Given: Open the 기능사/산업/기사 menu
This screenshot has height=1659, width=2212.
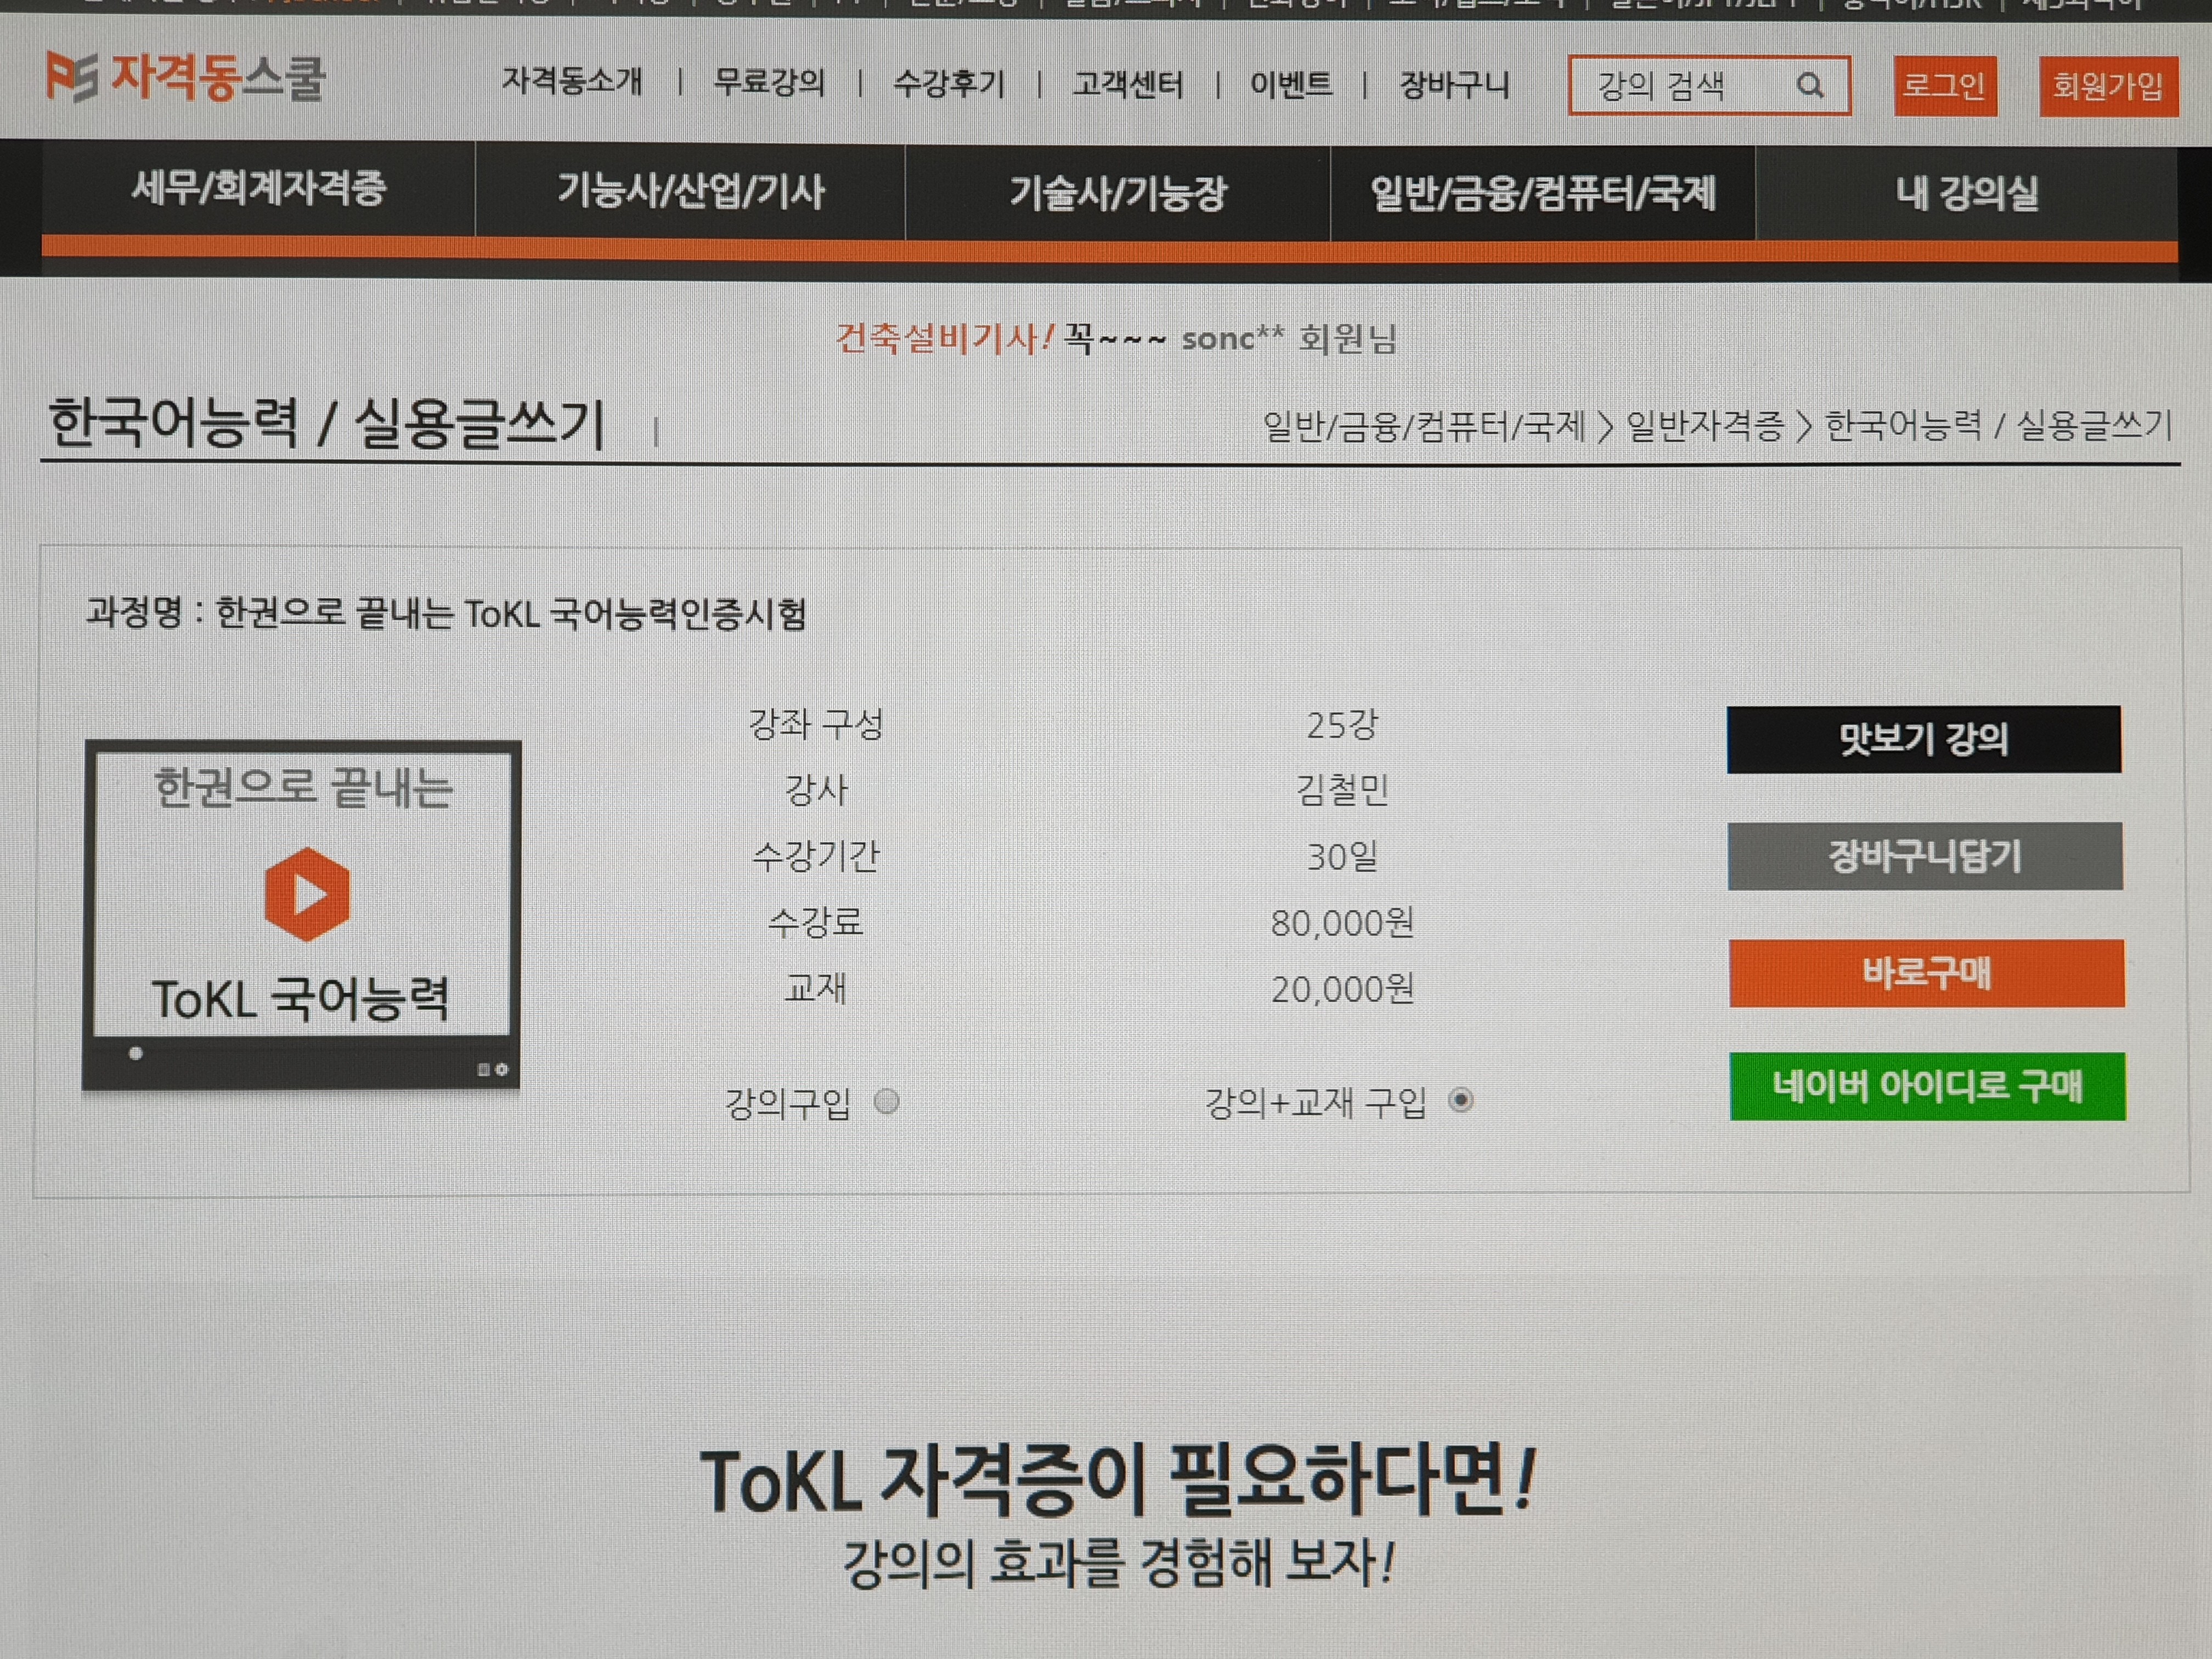Looking at the screenshot, I should click(690, 191).
